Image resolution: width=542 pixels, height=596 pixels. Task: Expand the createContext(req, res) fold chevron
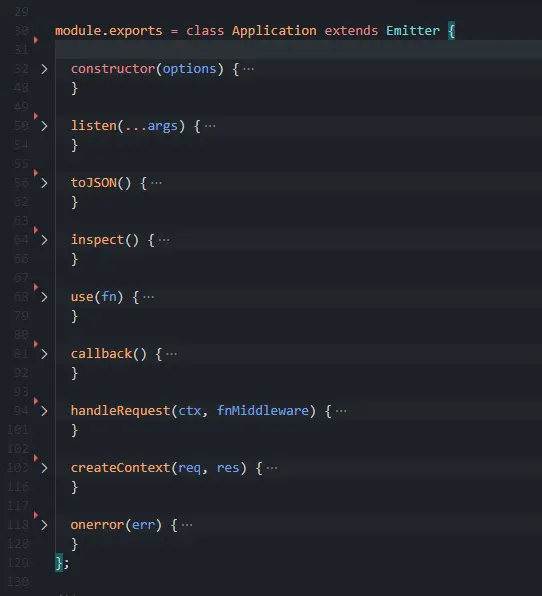pos(44,468)
